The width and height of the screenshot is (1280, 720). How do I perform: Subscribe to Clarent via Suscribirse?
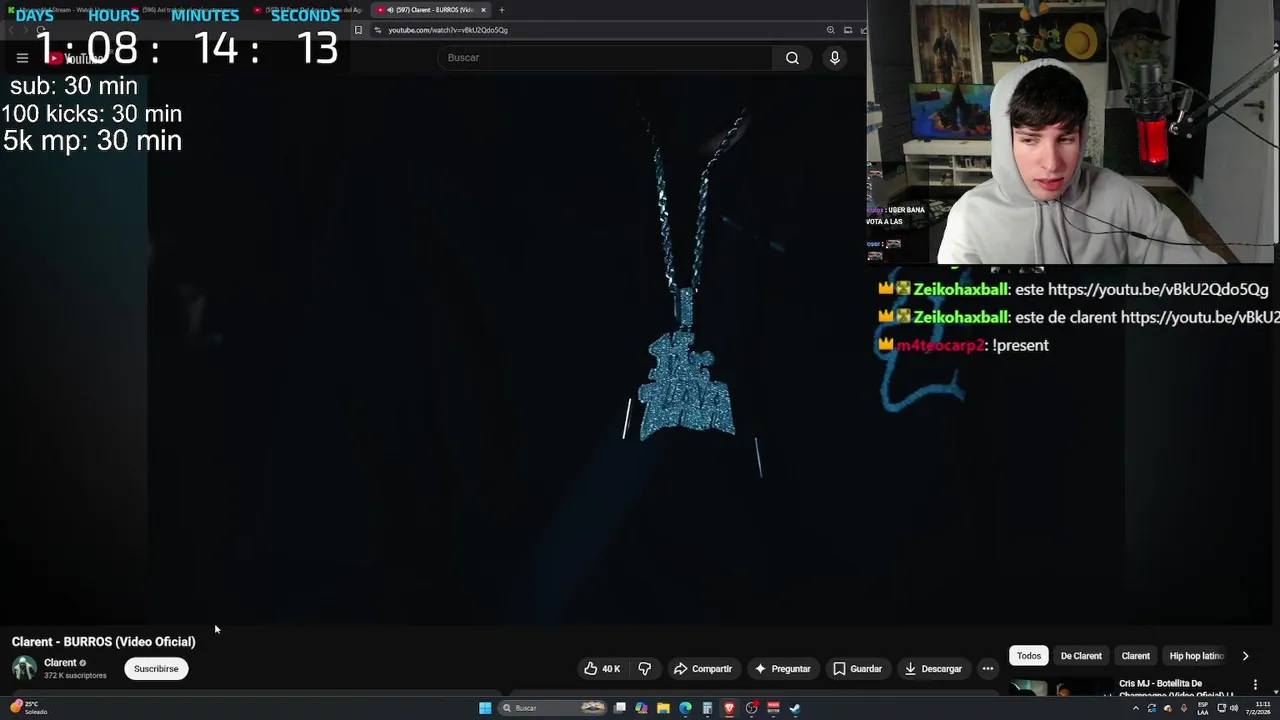[x=156, y=669]
